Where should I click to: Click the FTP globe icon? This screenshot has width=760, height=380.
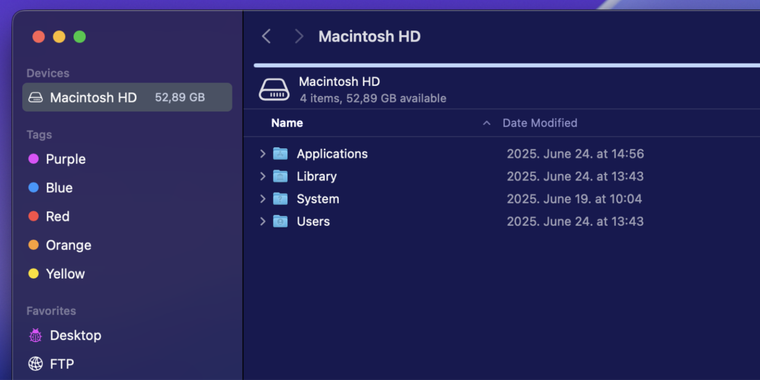(35, 364)
